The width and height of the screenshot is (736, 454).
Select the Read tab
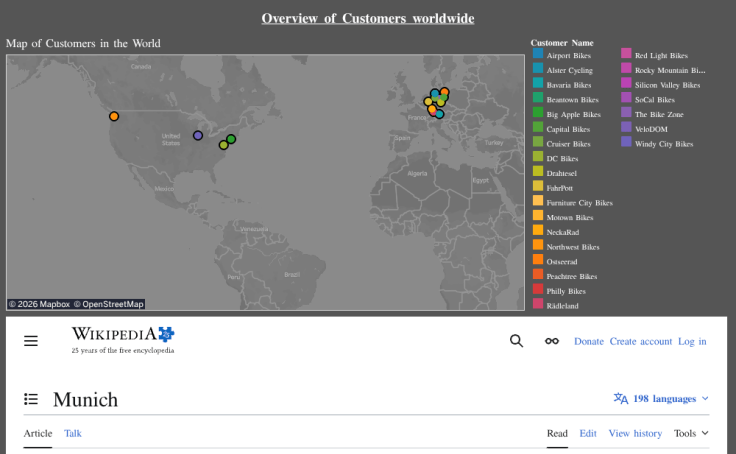(557, 433)
